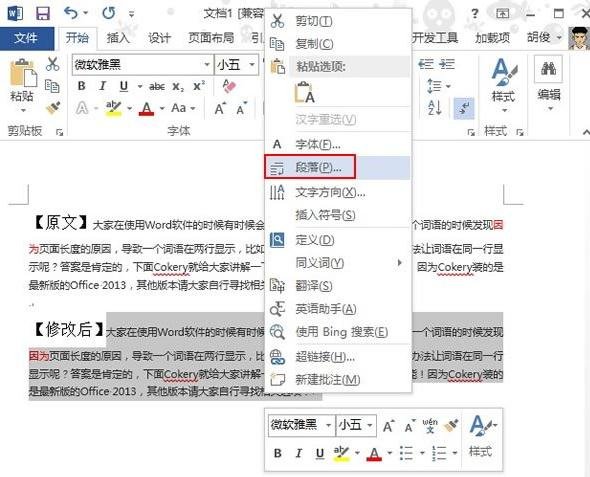This screenshot has width=590, height=477.
Task: Open mini toolbar font size dropdown
Action: [370, 425]
